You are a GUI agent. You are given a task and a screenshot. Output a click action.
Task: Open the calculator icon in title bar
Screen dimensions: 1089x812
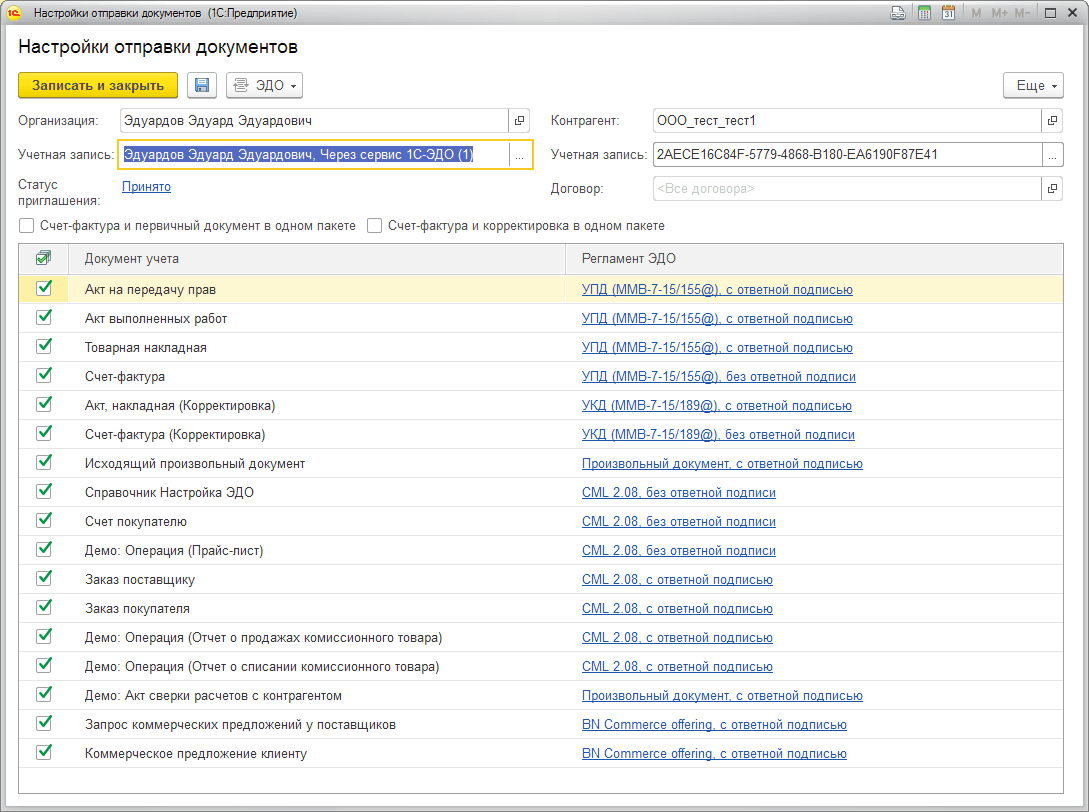(x=924, y=13)
